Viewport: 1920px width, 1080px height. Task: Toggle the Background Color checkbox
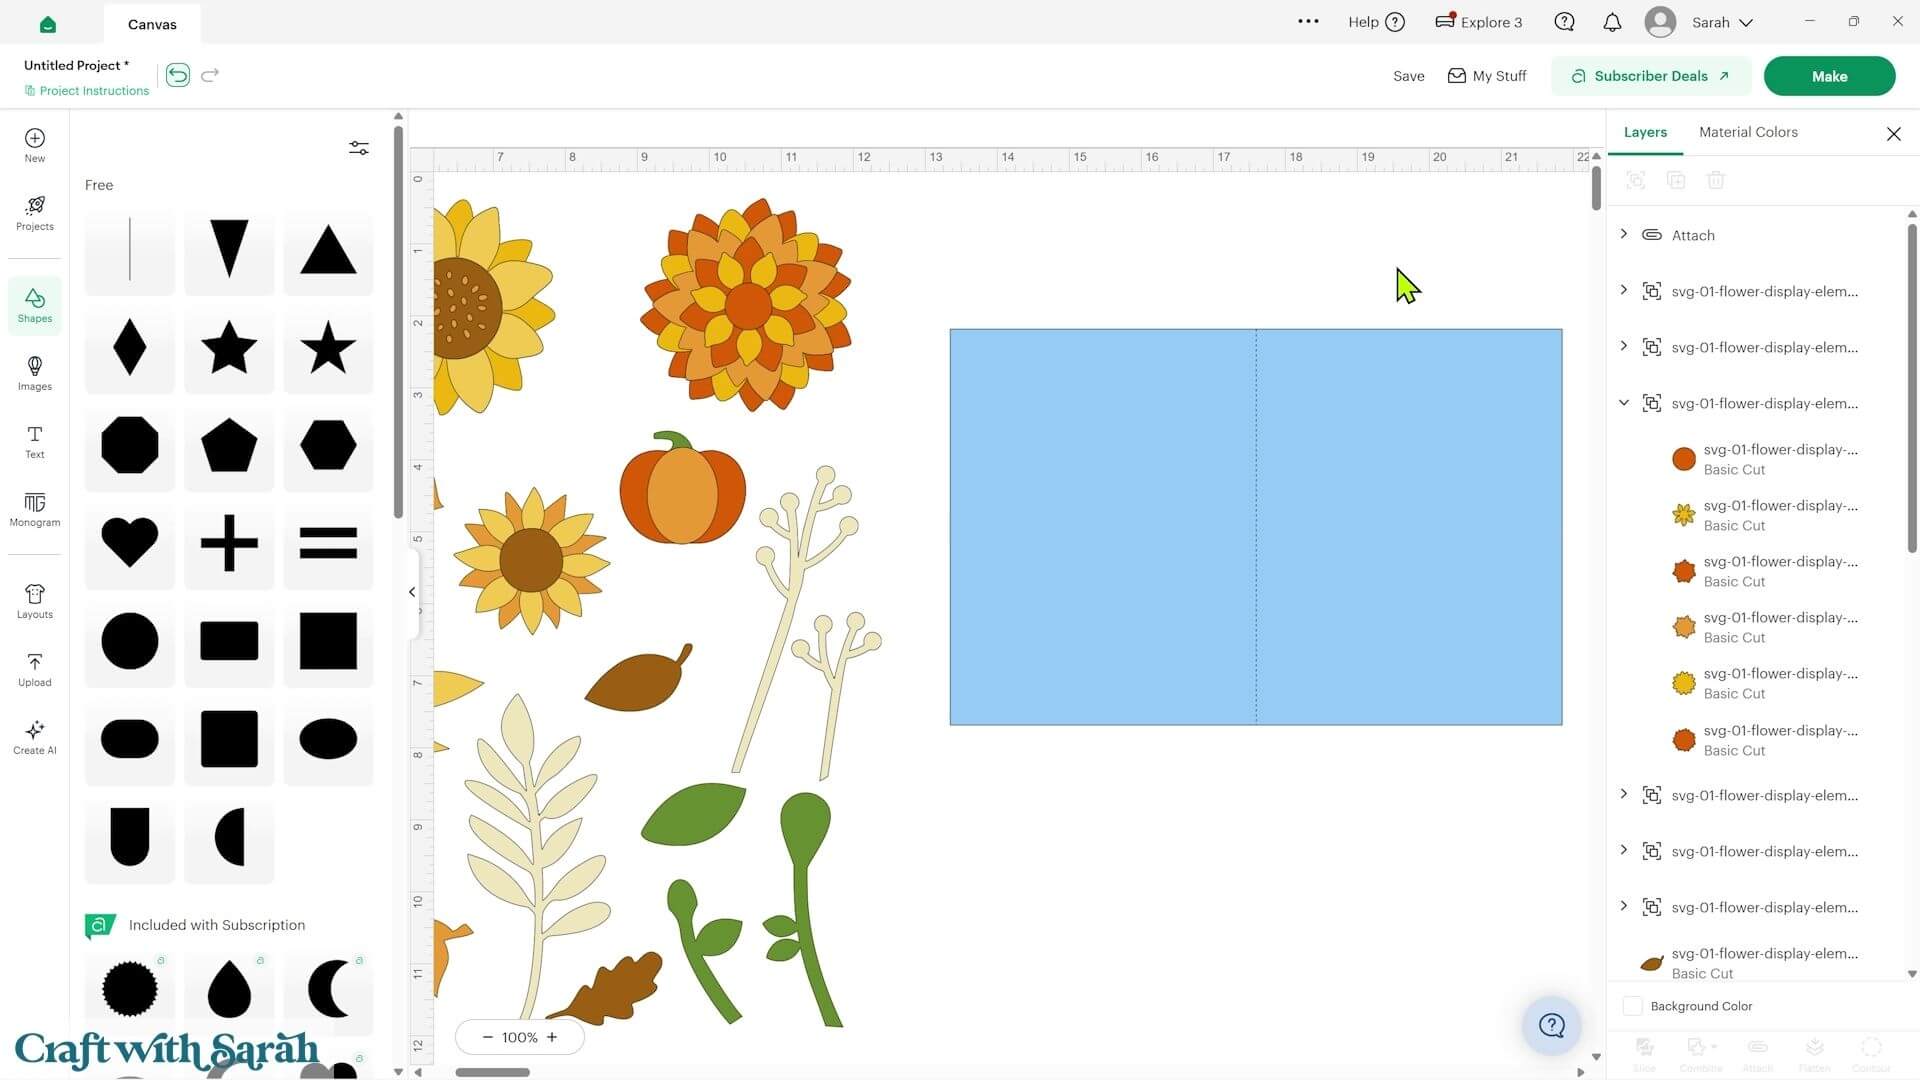[1633, 1006]
